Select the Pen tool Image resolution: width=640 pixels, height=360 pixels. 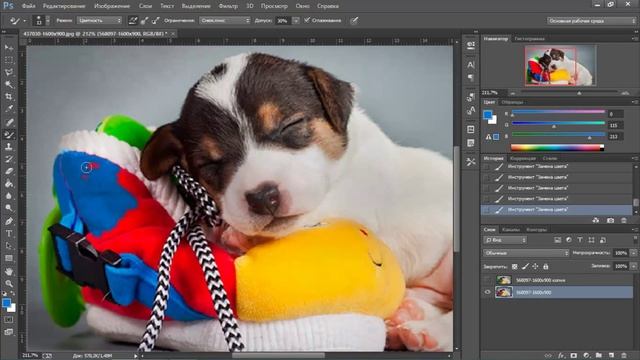[9, 221]
